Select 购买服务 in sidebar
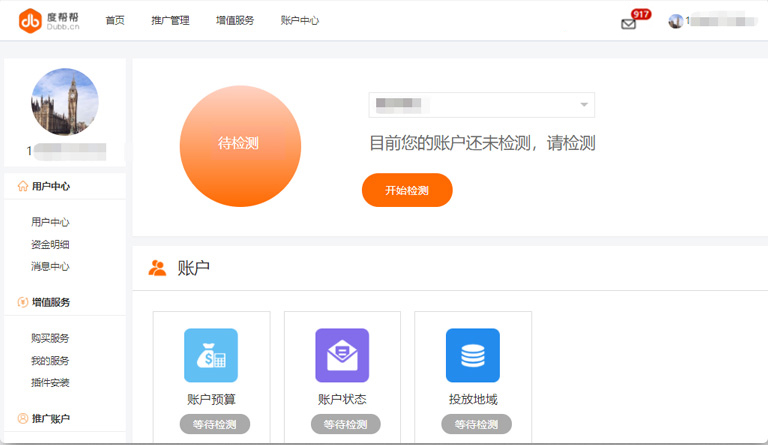The image size is (768, 445). point(50,338)
